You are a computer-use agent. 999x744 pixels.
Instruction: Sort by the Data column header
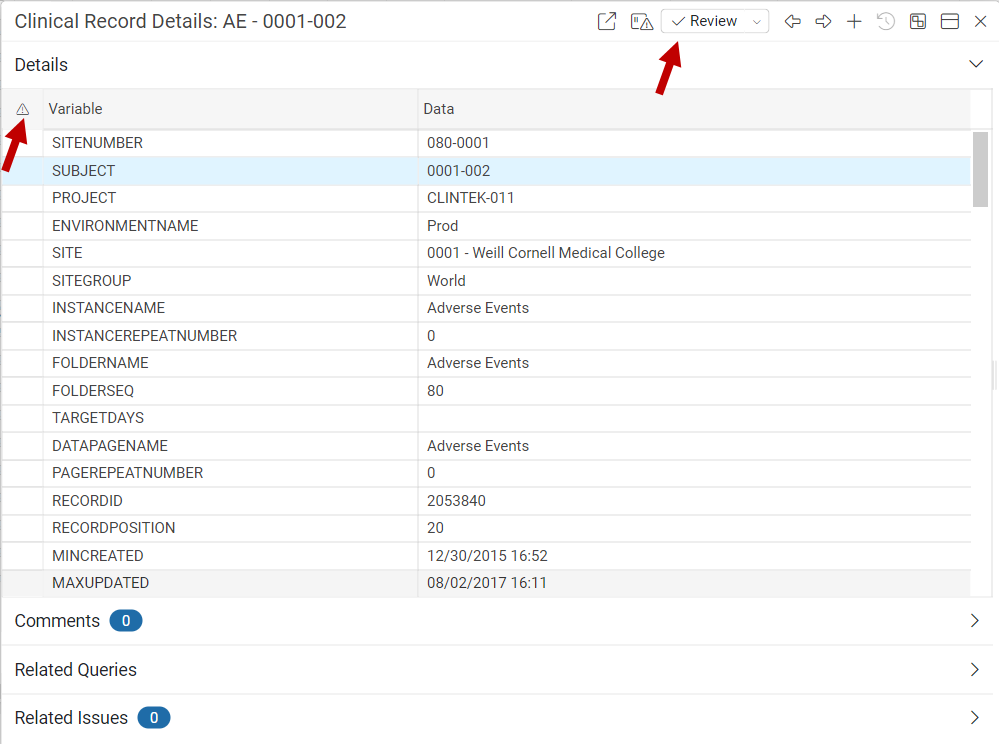click(x=694, y=109)
